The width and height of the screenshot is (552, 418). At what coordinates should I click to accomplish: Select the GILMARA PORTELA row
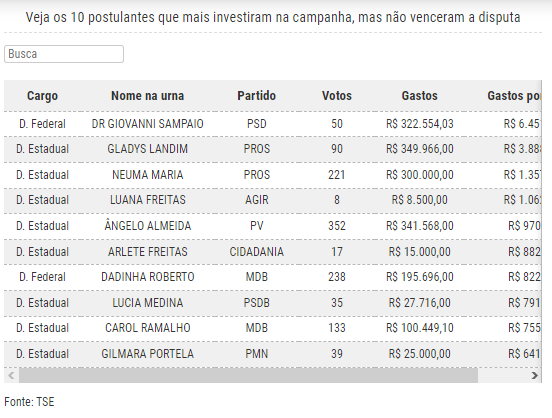(272, 354)
